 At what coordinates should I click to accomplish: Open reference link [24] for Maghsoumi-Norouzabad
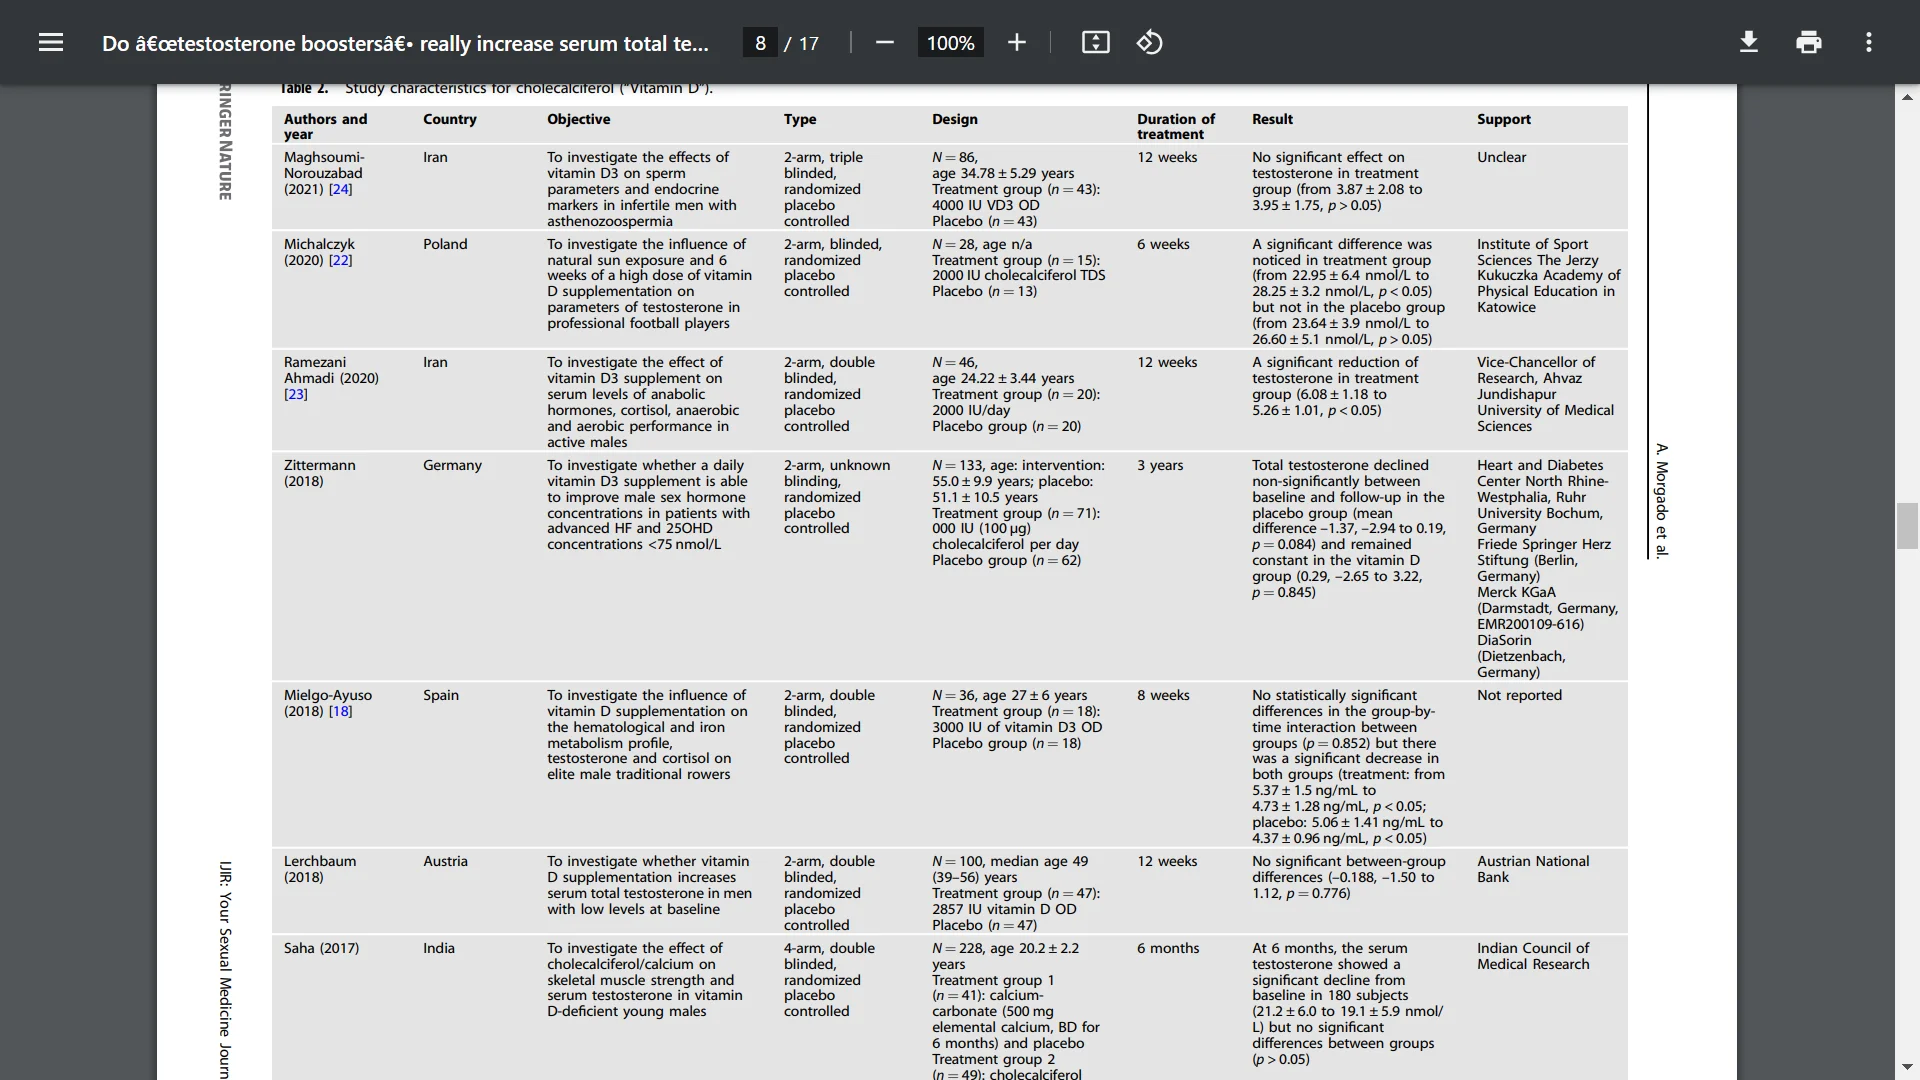(x=340, y=189)
